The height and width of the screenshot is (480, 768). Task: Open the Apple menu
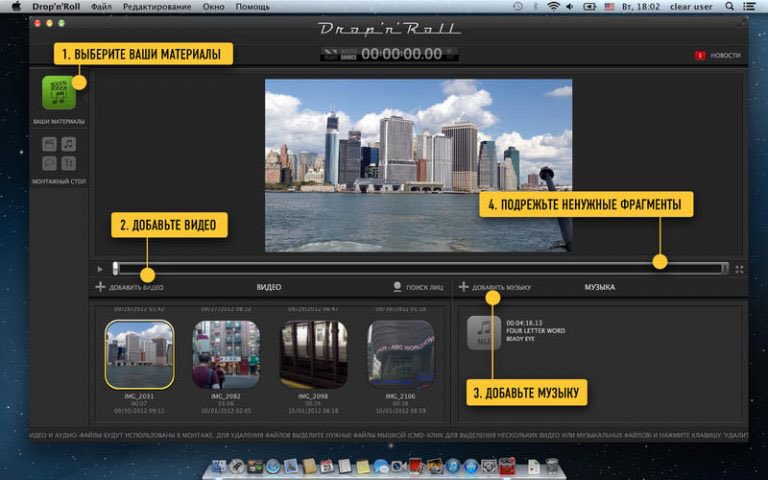[16, 6]
